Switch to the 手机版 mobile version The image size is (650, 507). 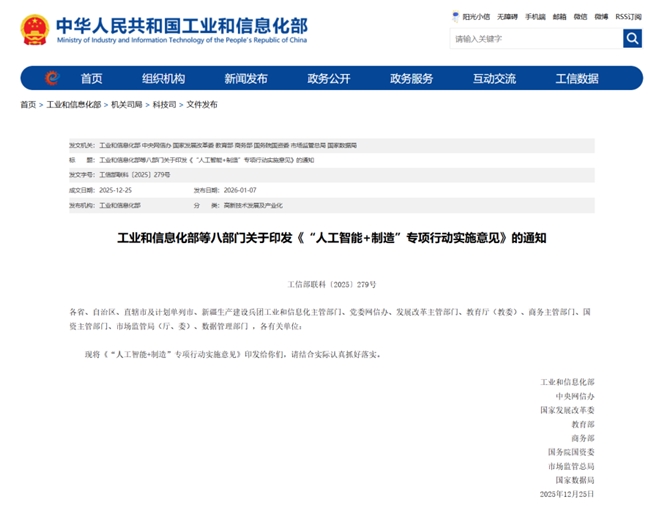pos(535,17)
